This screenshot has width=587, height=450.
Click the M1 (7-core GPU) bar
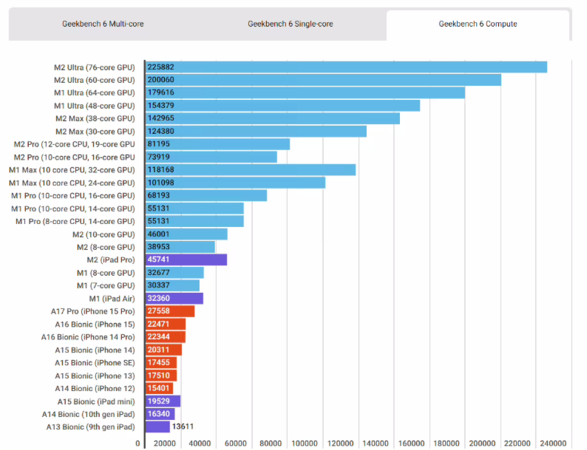point(173,285)
